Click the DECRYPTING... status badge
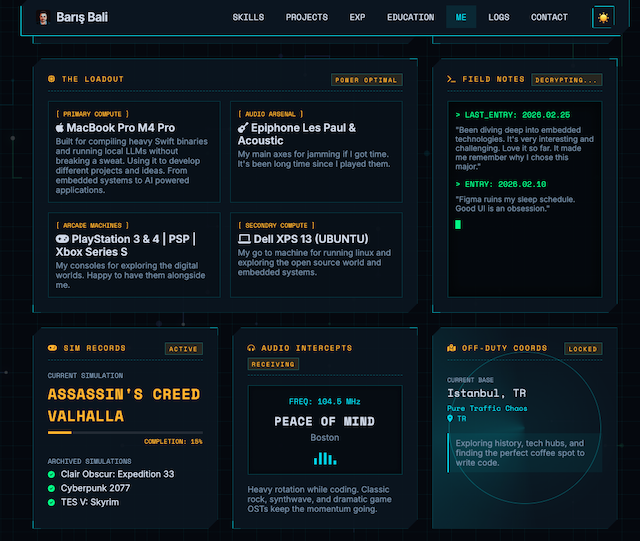This screenshot has height=541, width=640. pyautogui.click(x=566, y=80)
